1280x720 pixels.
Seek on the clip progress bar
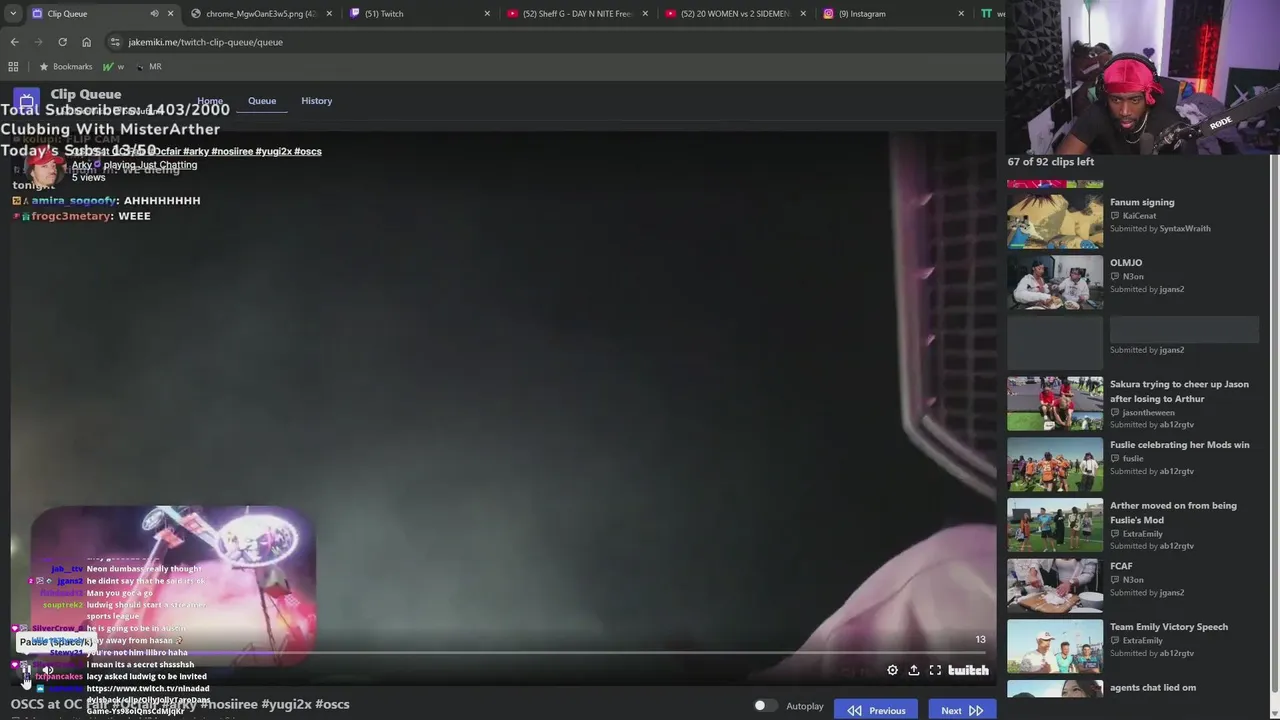click(x=503, y=652)
